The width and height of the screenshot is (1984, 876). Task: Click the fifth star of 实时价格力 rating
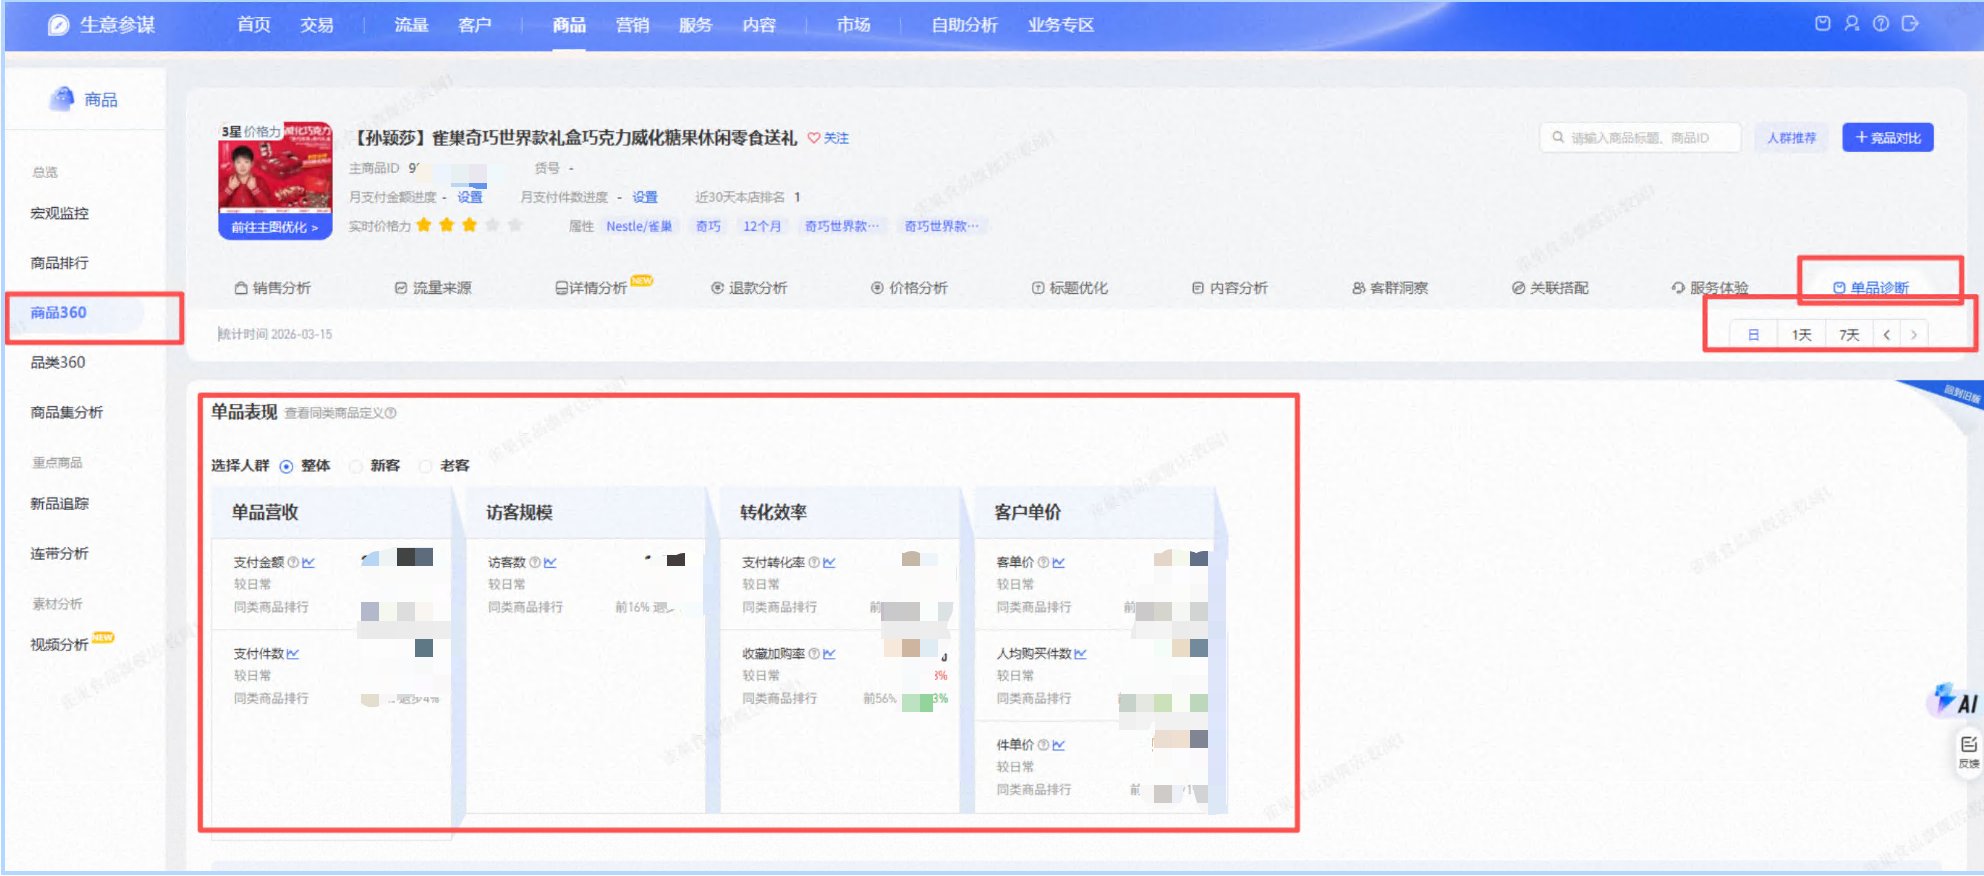516,225
